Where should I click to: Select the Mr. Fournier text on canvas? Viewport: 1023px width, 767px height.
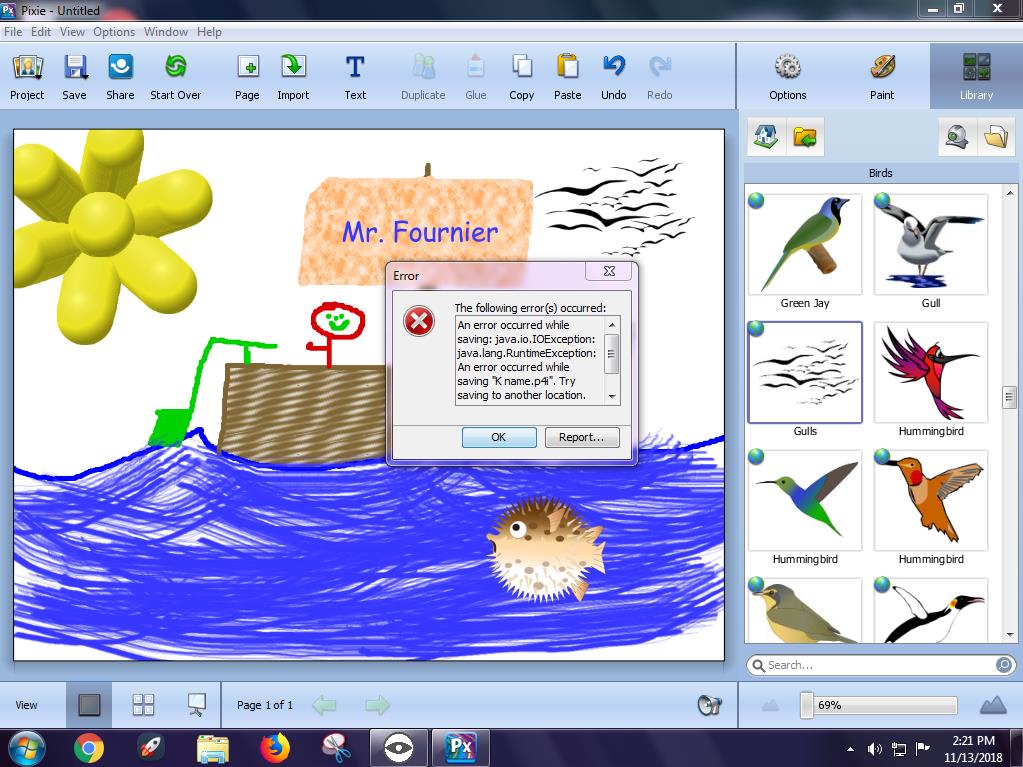pos(420,232)
